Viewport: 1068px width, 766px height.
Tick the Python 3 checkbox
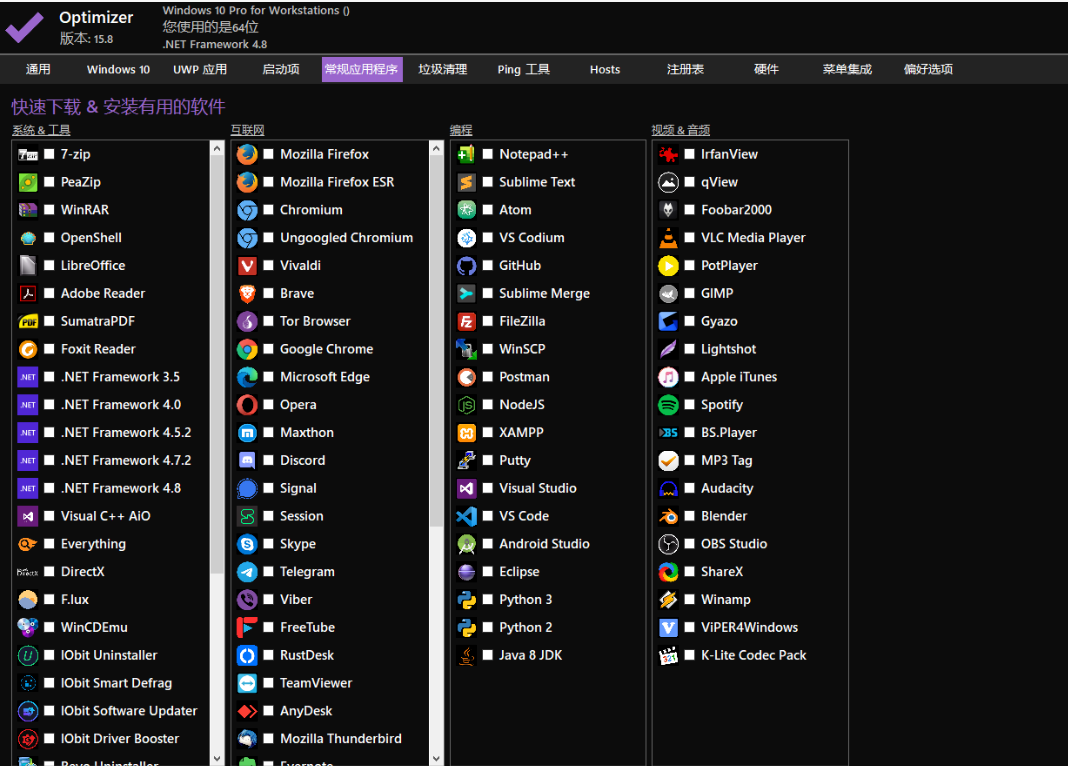point(488,600)
